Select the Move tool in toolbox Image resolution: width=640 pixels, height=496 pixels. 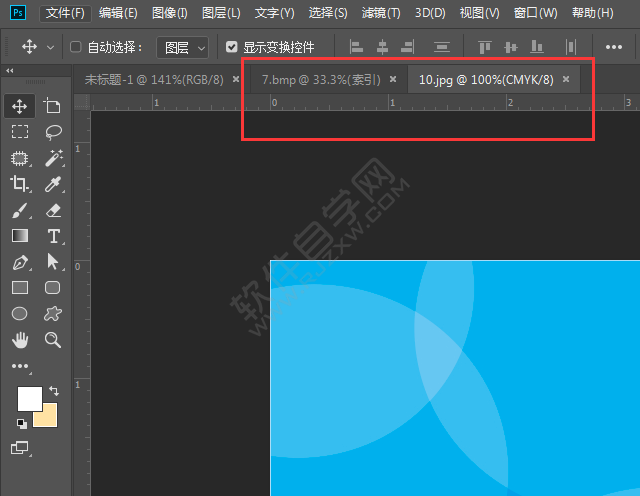(20, 106)
